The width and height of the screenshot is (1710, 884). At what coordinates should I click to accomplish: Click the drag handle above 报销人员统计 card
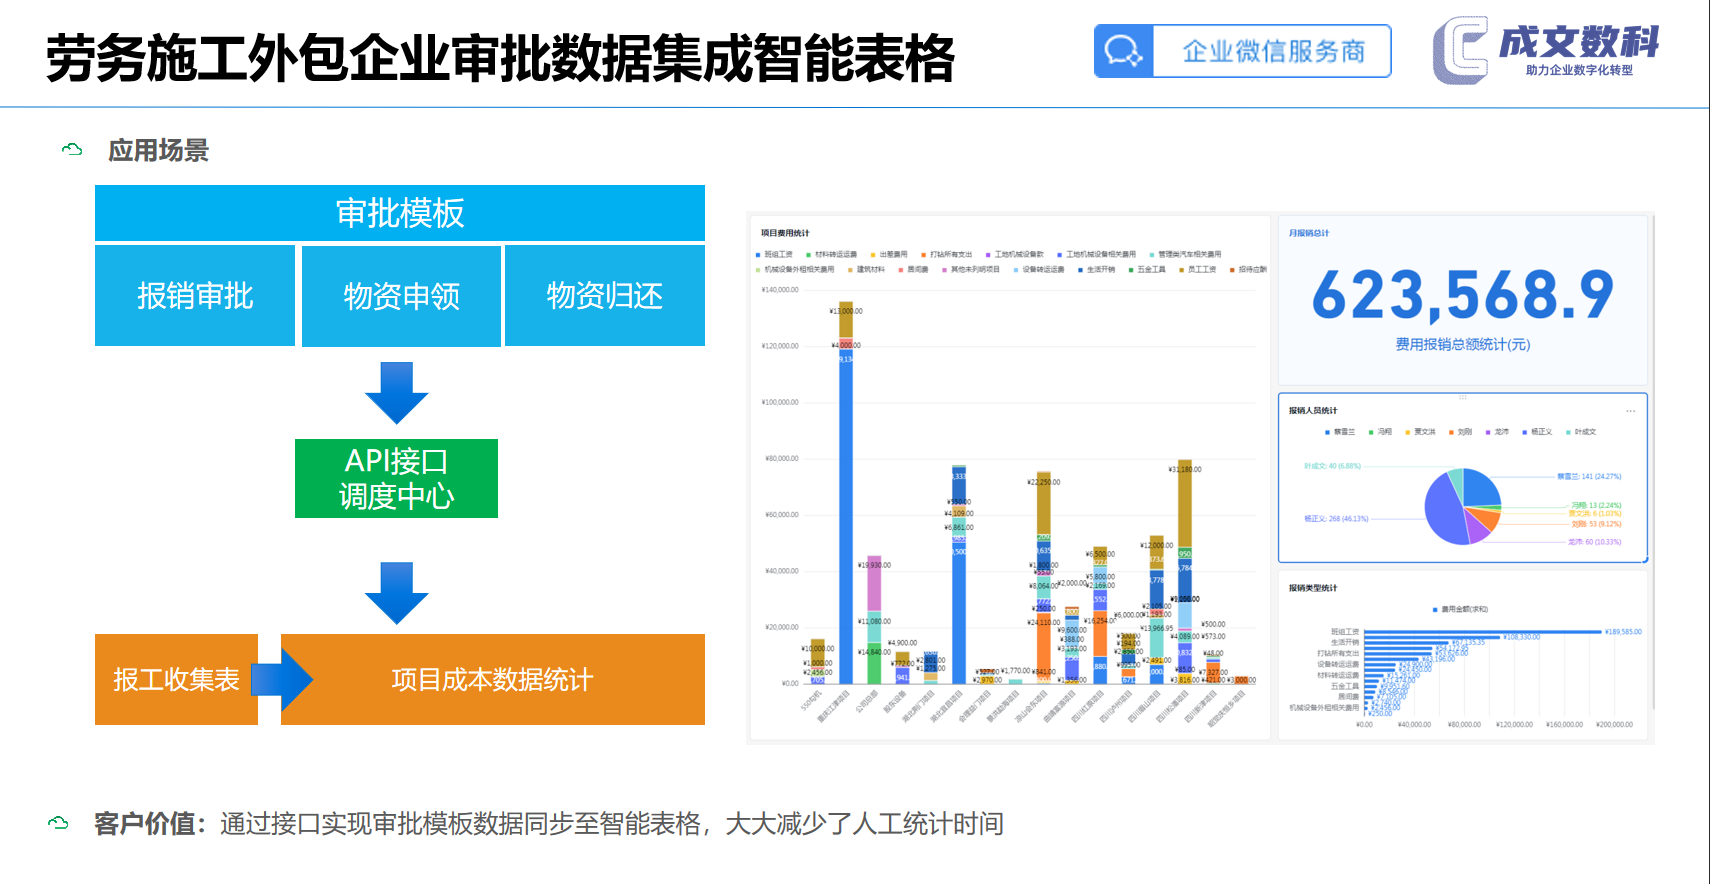coord(1463,397)
